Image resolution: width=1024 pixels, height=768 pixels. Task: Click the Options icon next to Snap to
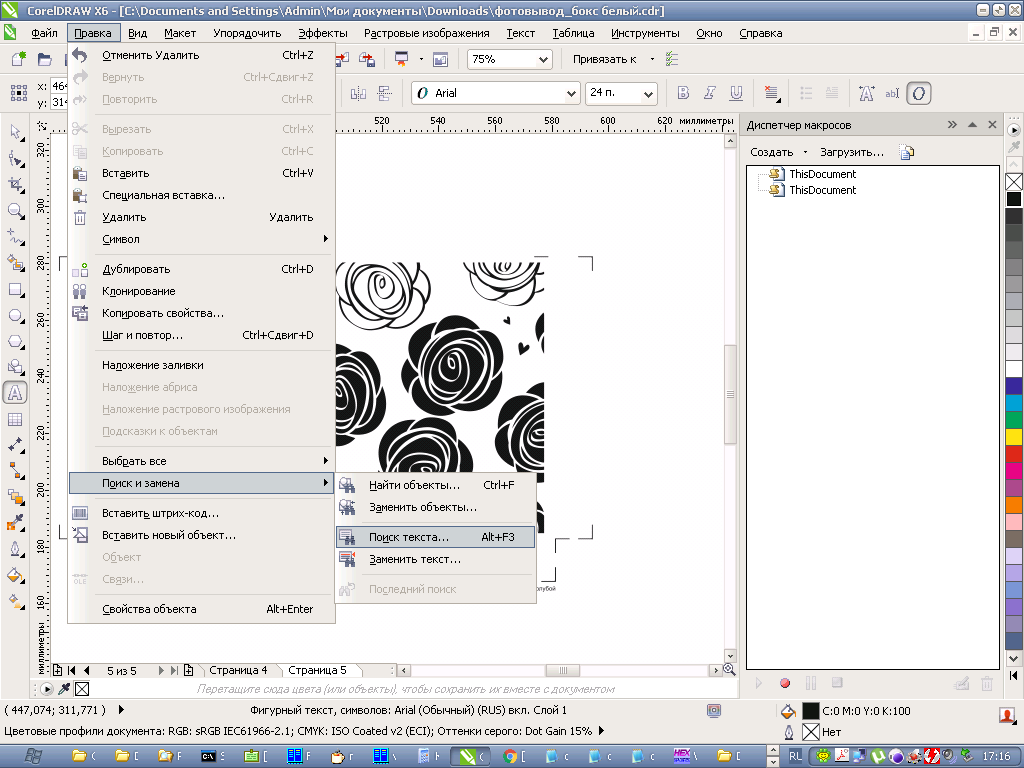[x=672, y=59]
